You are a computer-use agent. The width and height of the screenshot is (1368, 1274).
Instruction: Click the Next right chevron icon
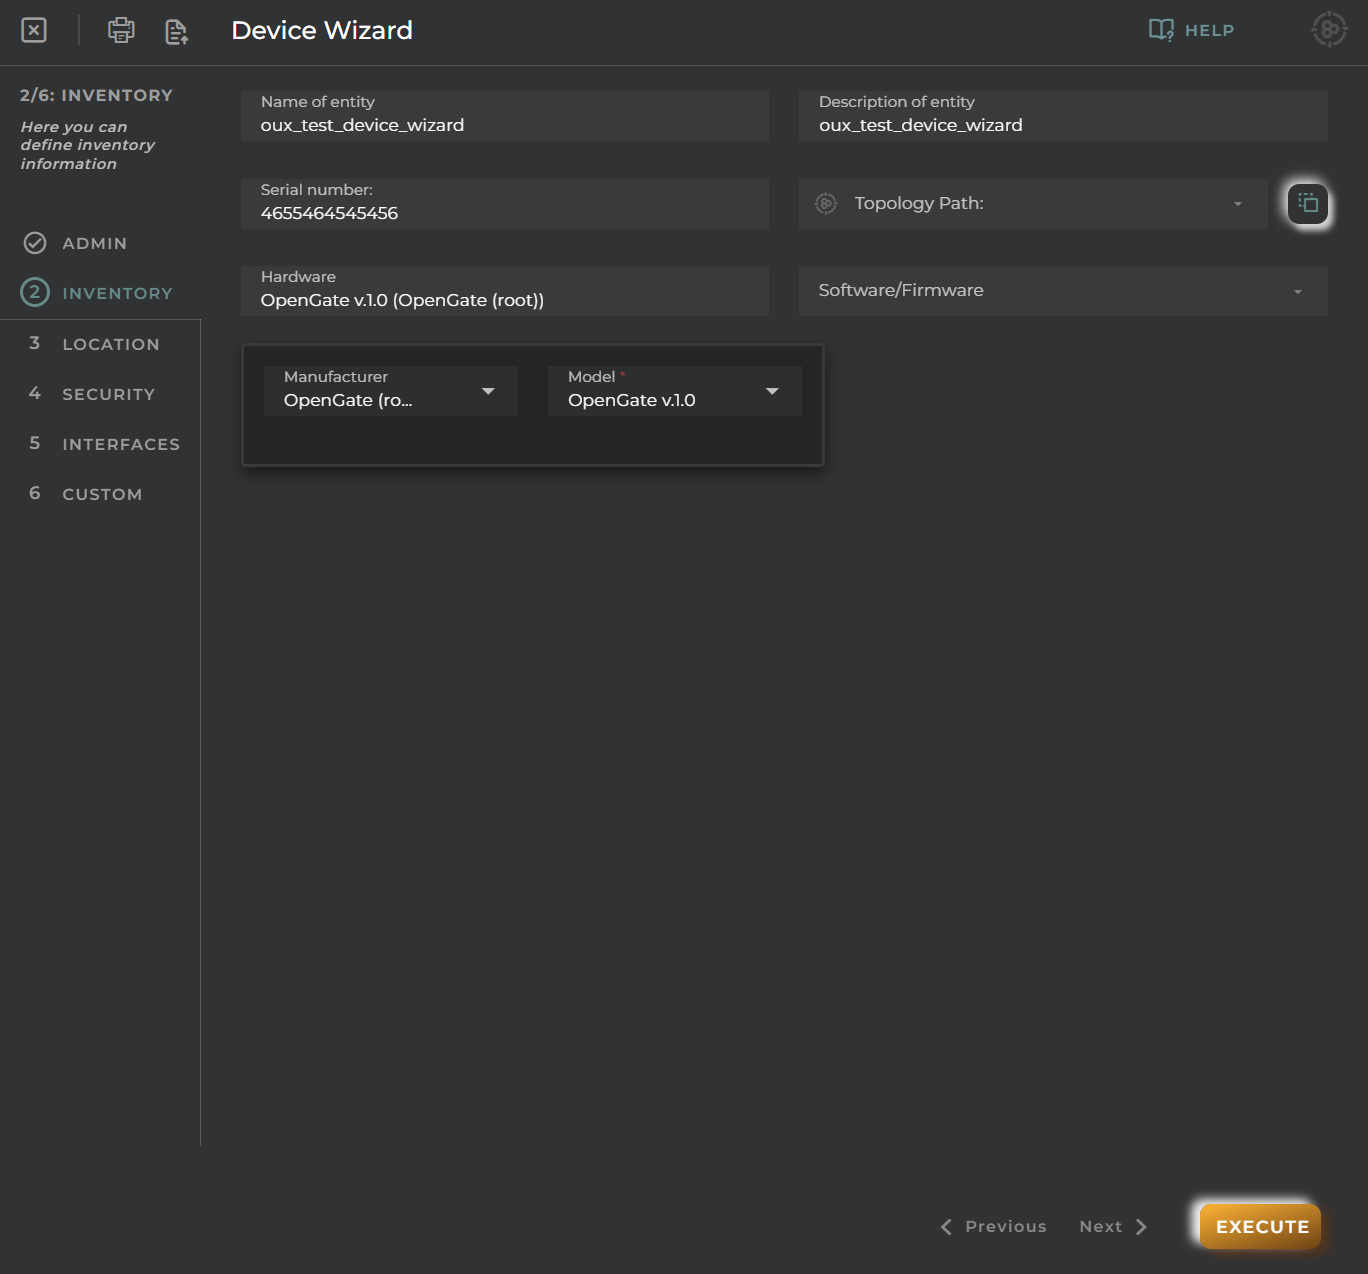[1141, 1227]
